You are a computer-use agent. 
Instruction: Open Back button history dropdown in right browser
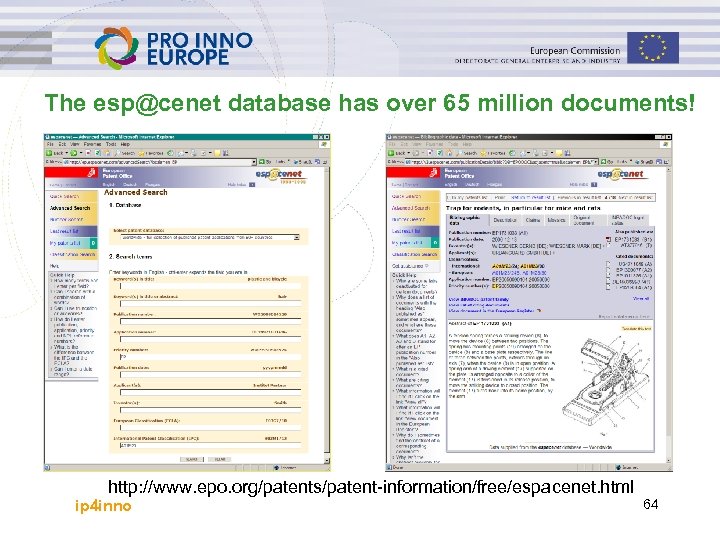coord(409,153)
